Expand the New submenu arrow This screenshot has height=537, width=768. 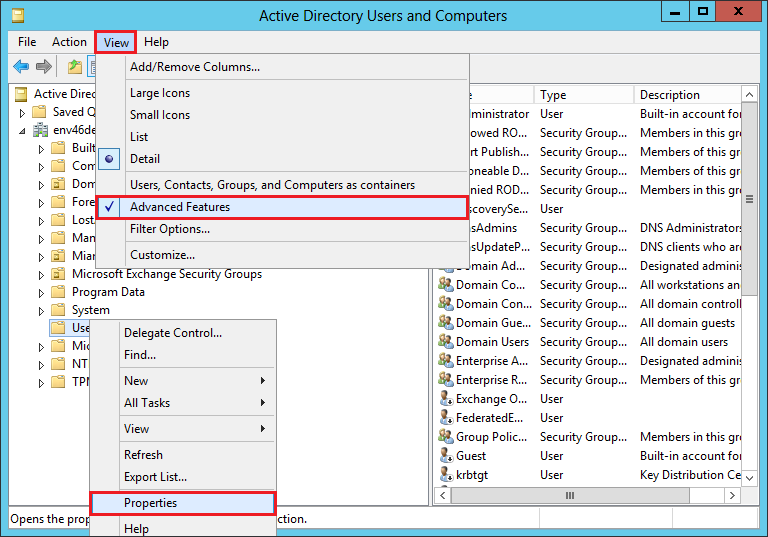pyautogui.click(x=263, y=381)
